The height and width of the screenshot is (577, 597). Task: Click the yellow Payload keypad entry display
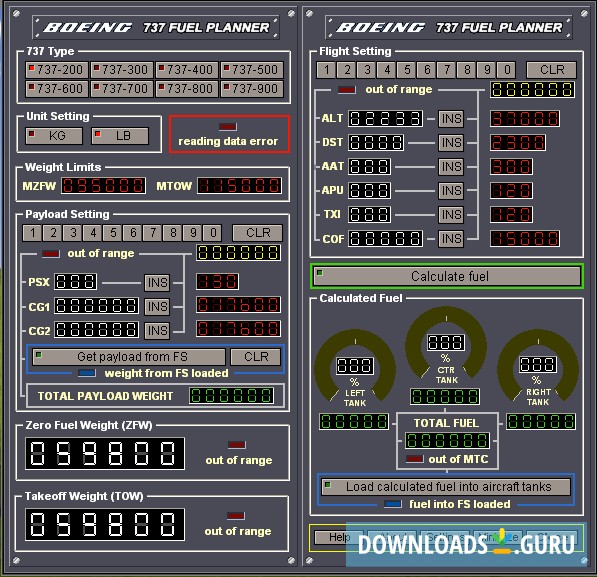click(239, 253)
